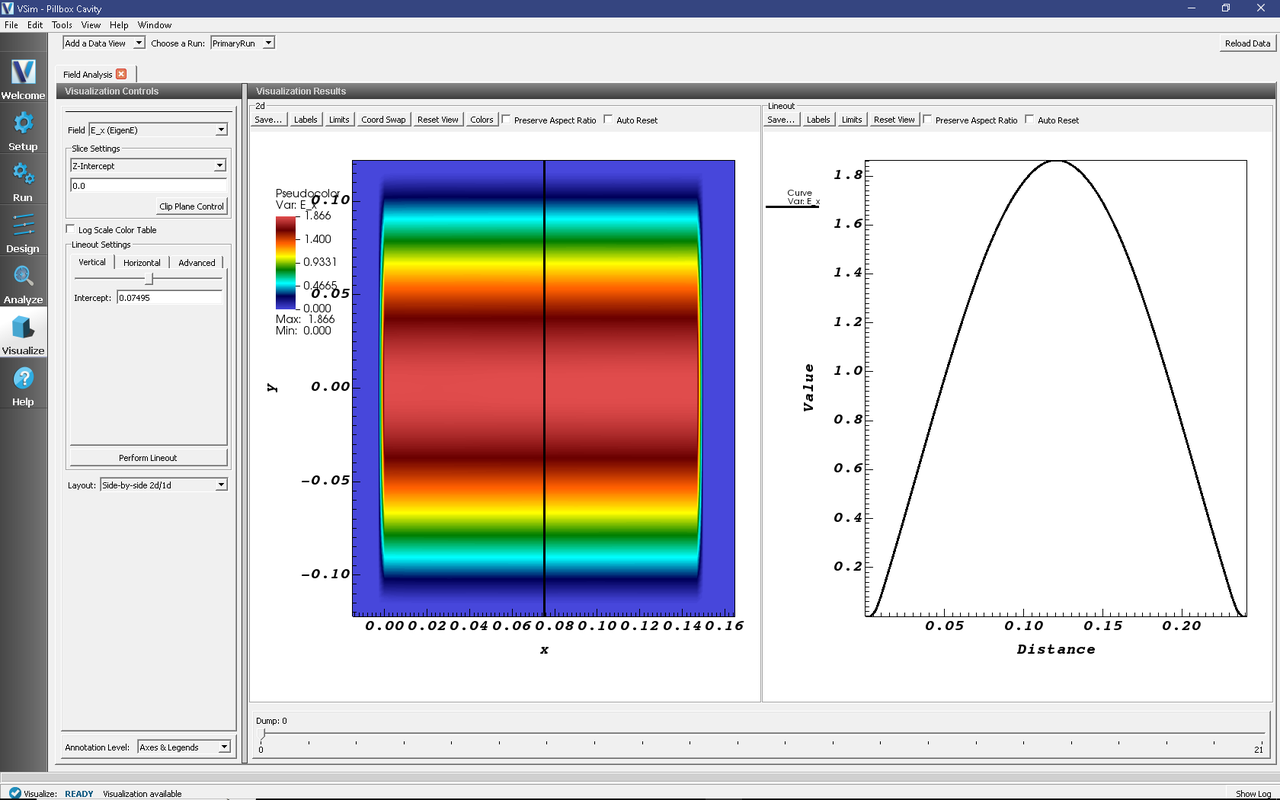
Task: Click Perform Lineout button
Action: pyautogui.click(x=148, y=458)
